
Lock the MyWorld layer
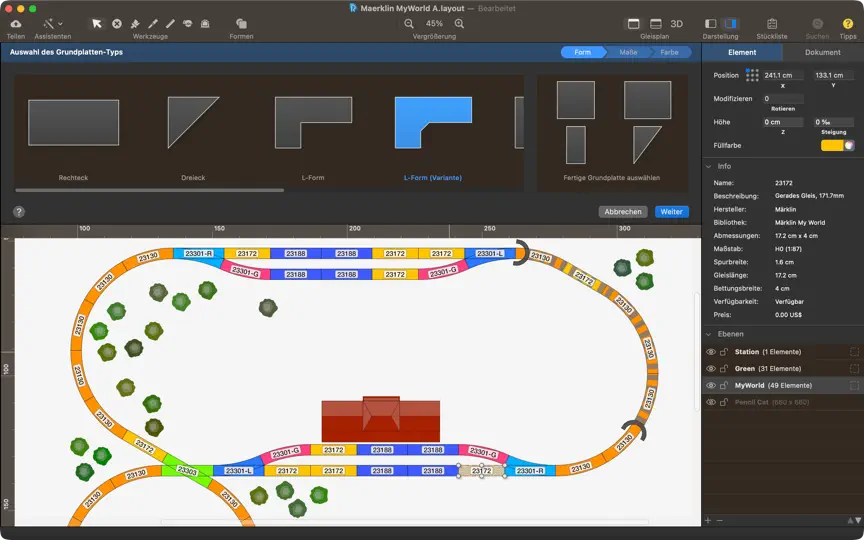pos(724,385)
